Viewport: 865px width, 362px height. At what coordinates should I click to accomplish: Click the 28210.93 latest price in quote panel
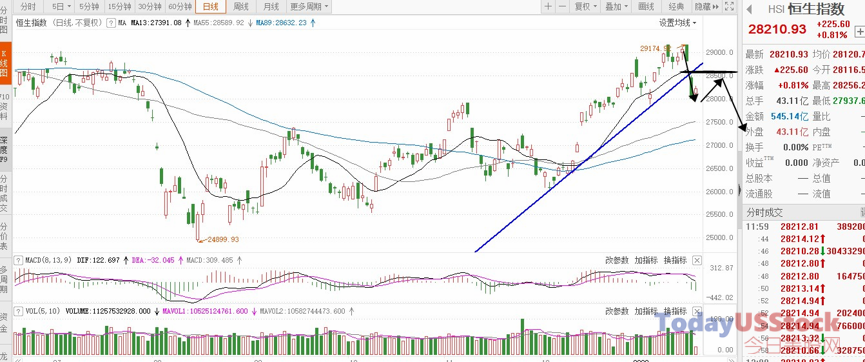[x=776, y=29]
